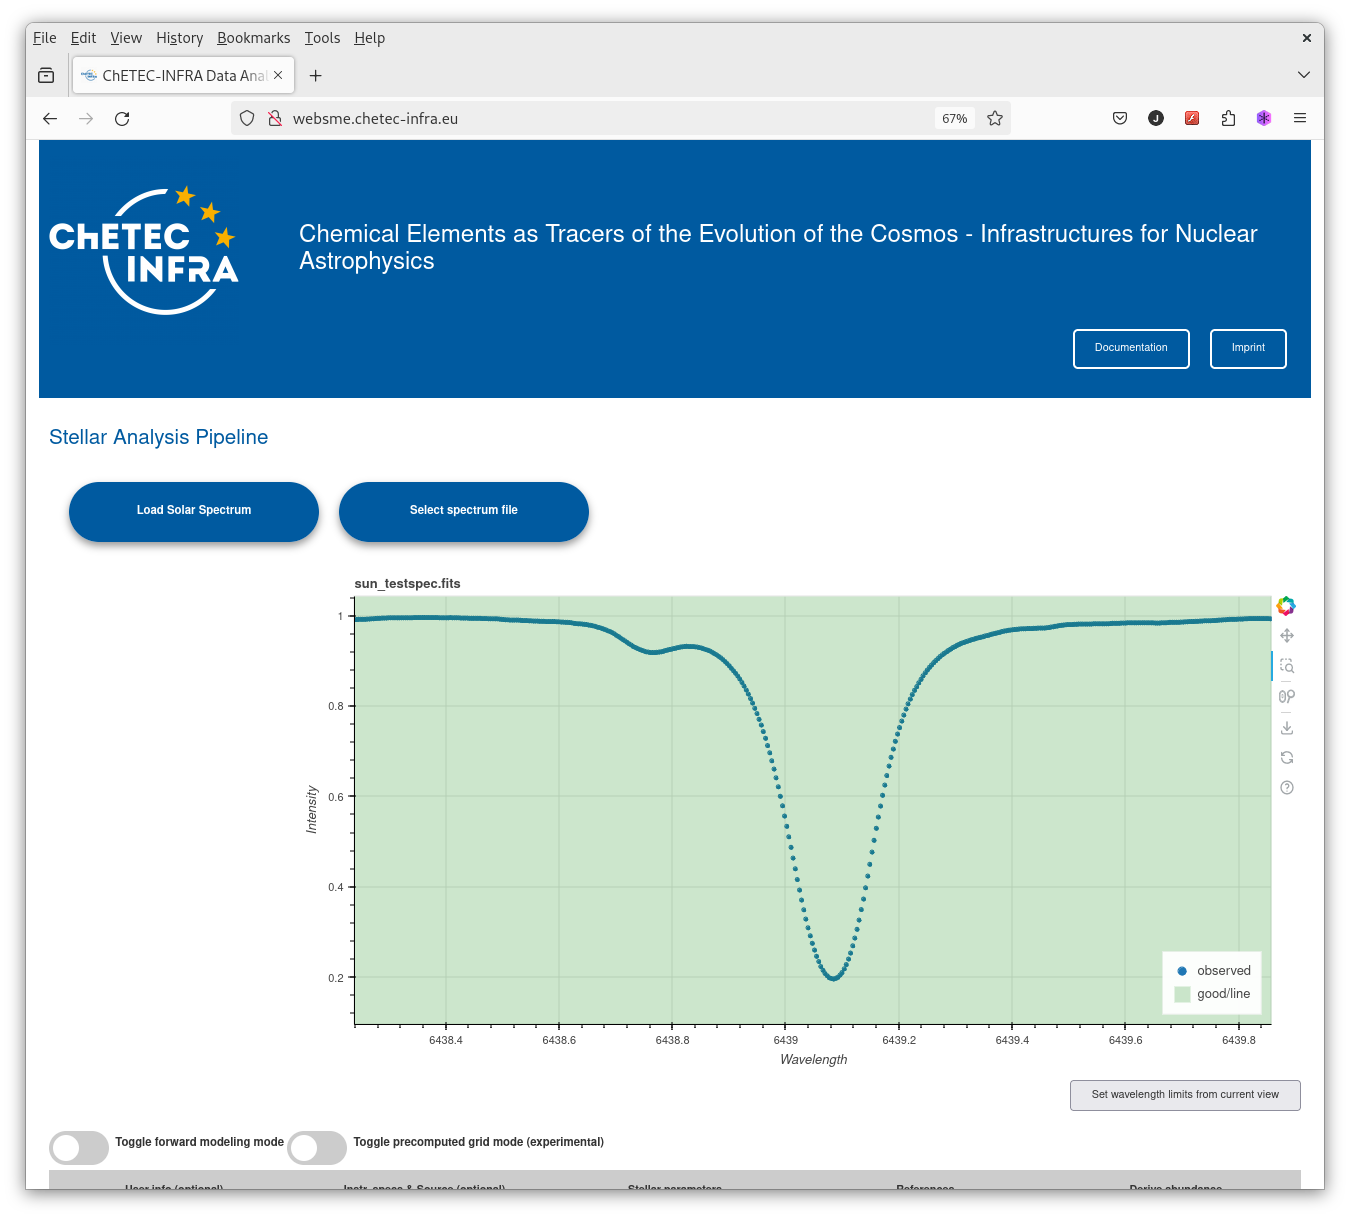Open the Pocket save icon
1350x1218 pixels.
[x=1120, y=118]
